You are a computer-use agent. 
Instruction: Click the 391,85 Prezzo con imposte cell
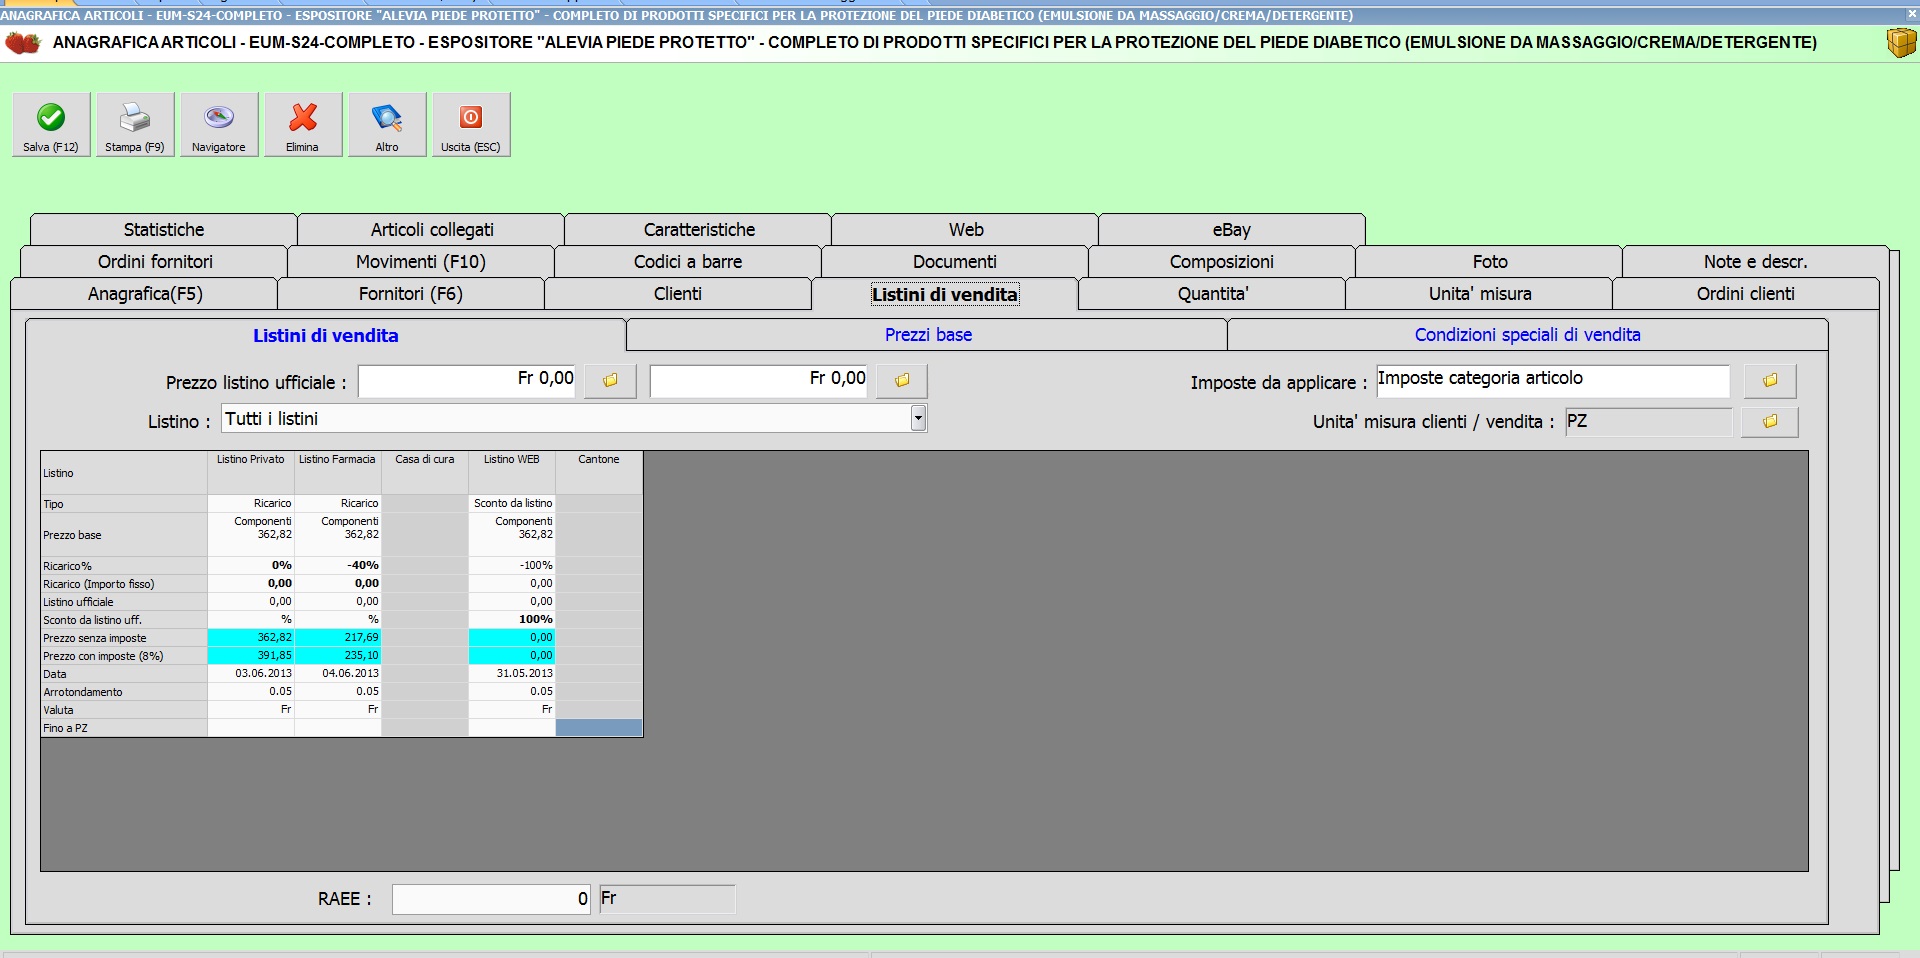[x=251, y=656]
